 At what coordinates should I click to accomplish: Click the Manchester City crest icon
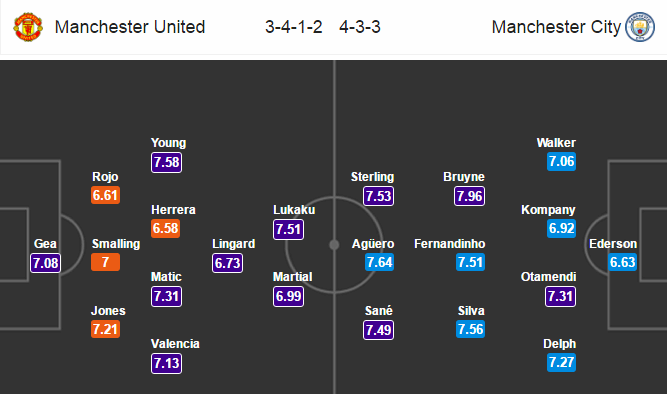pyautogui.click(x=640, y=27)
